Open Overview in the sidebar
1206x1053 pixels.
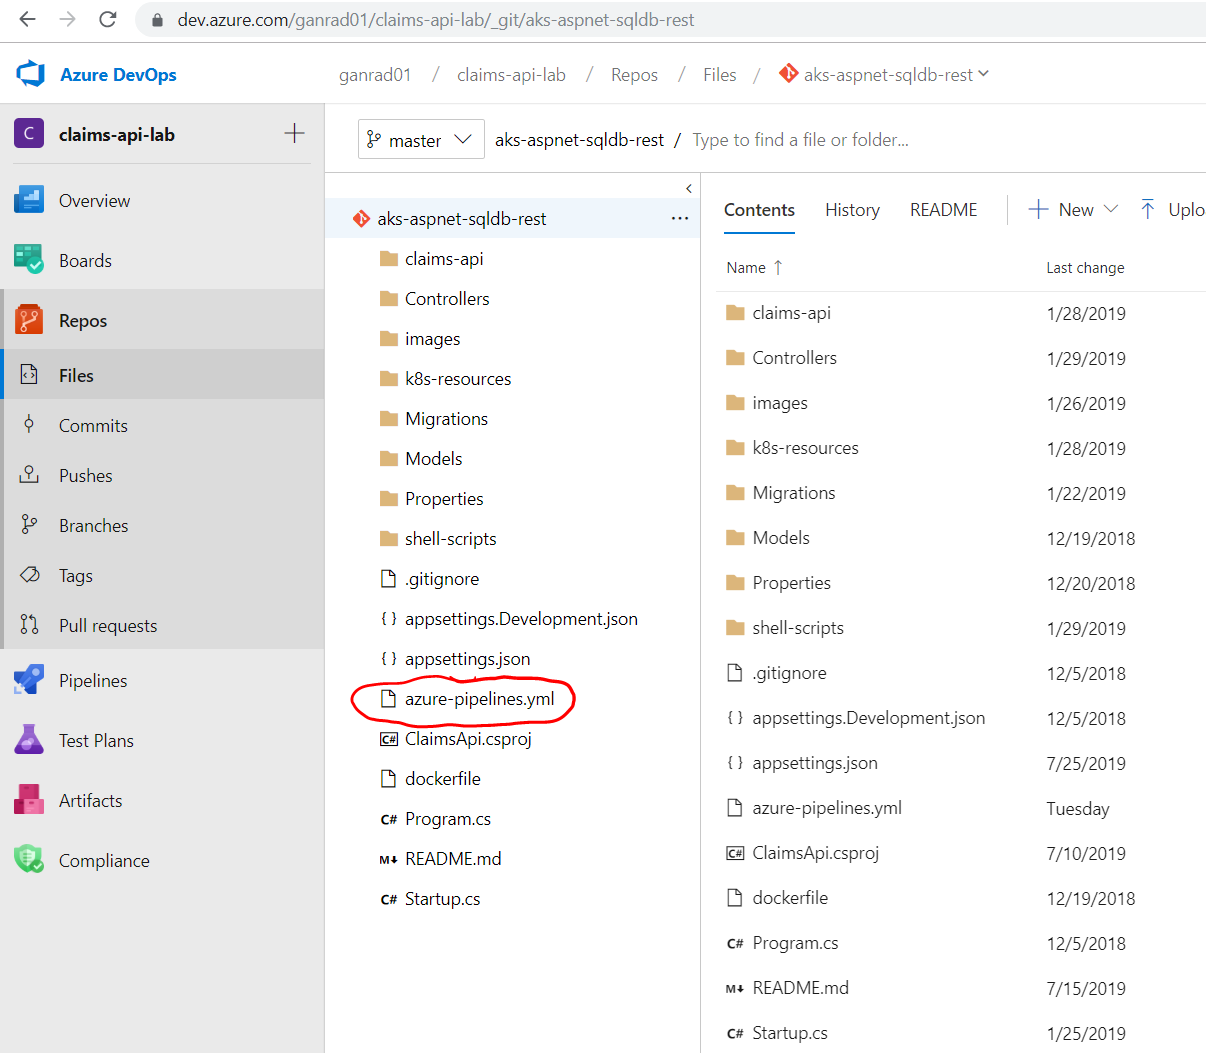tap(162, 200)
